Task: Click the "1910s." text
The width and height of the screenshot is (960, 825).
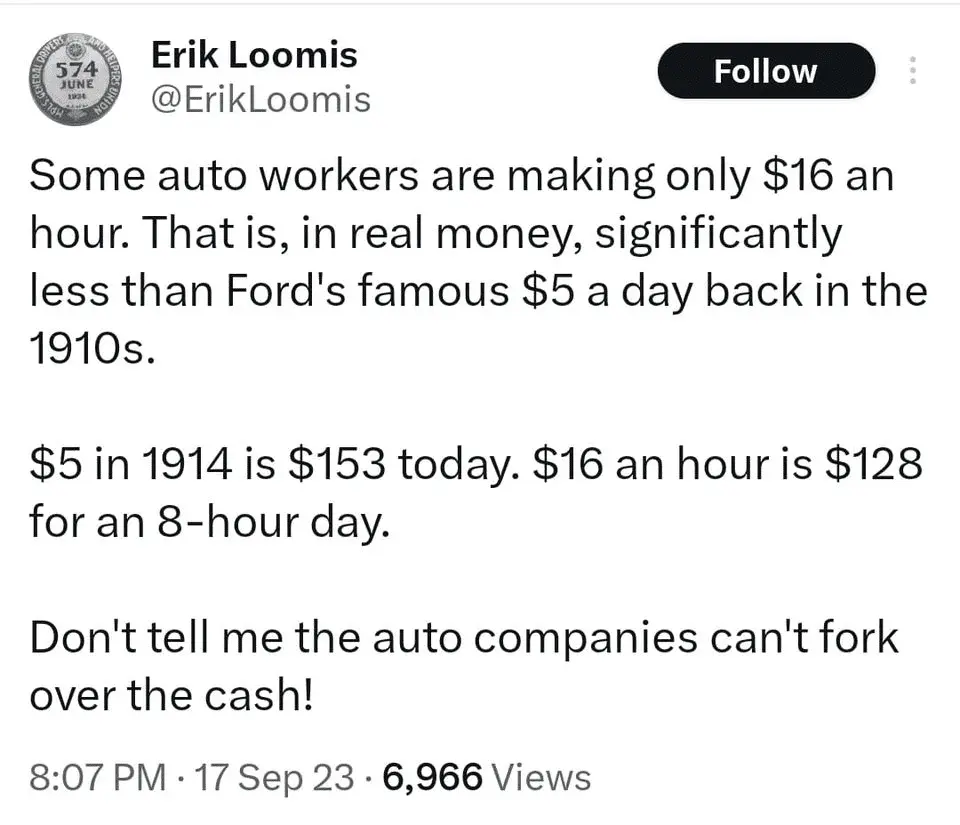Action: (93, 351)
